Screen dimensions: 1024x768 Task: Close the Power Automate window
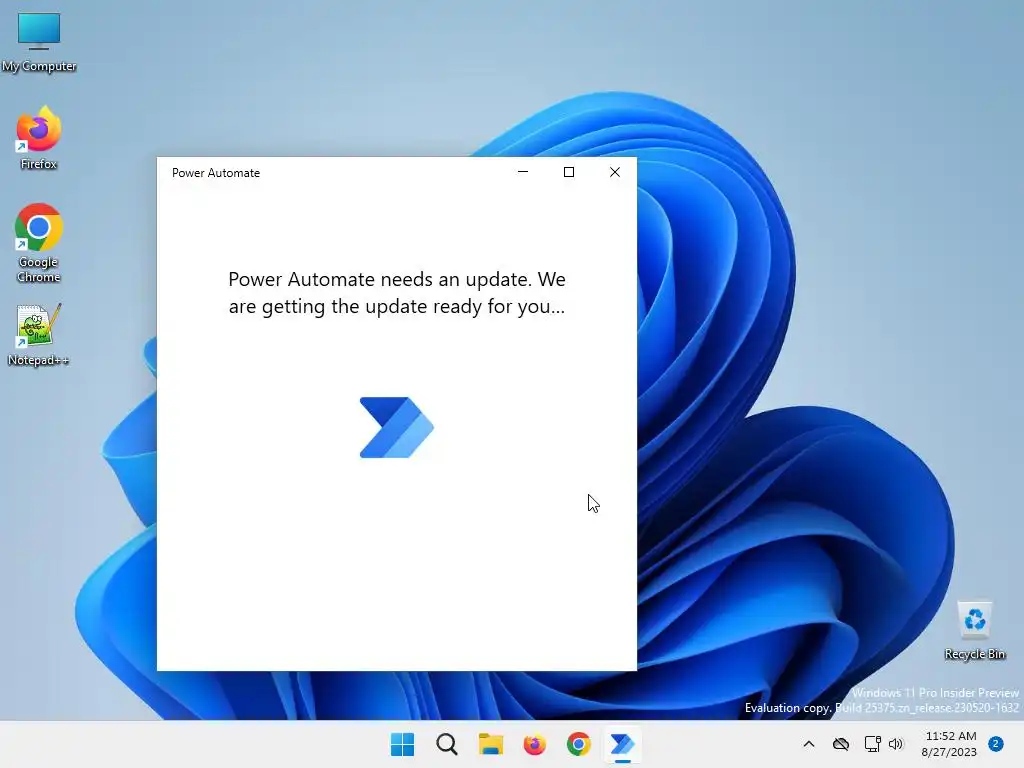(x=615, y=172)
